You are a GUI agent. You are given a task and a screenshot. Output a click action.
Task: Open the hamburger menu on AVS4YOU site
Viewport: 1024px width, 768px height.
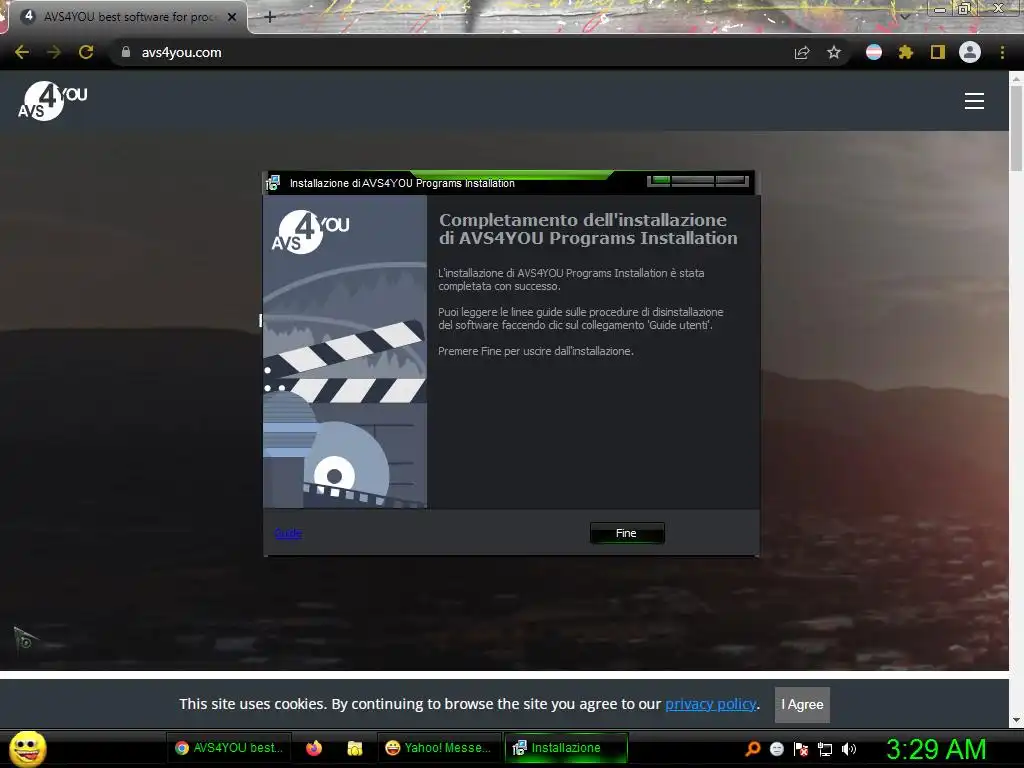point(974,101)
